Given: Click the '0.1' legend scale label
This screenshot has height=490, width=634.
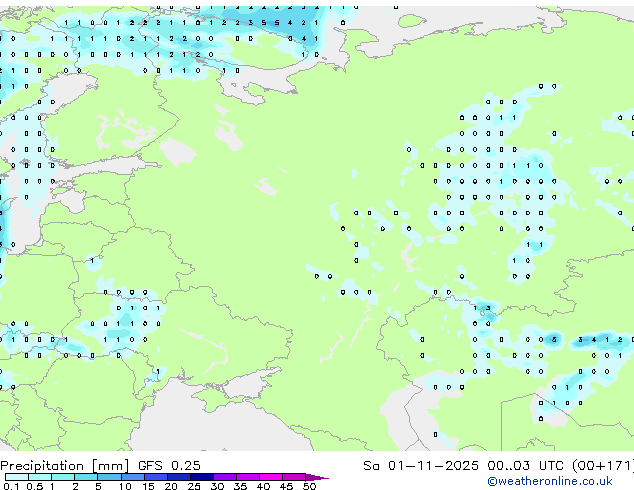Looking at the screenshot, I should (11, 486).
